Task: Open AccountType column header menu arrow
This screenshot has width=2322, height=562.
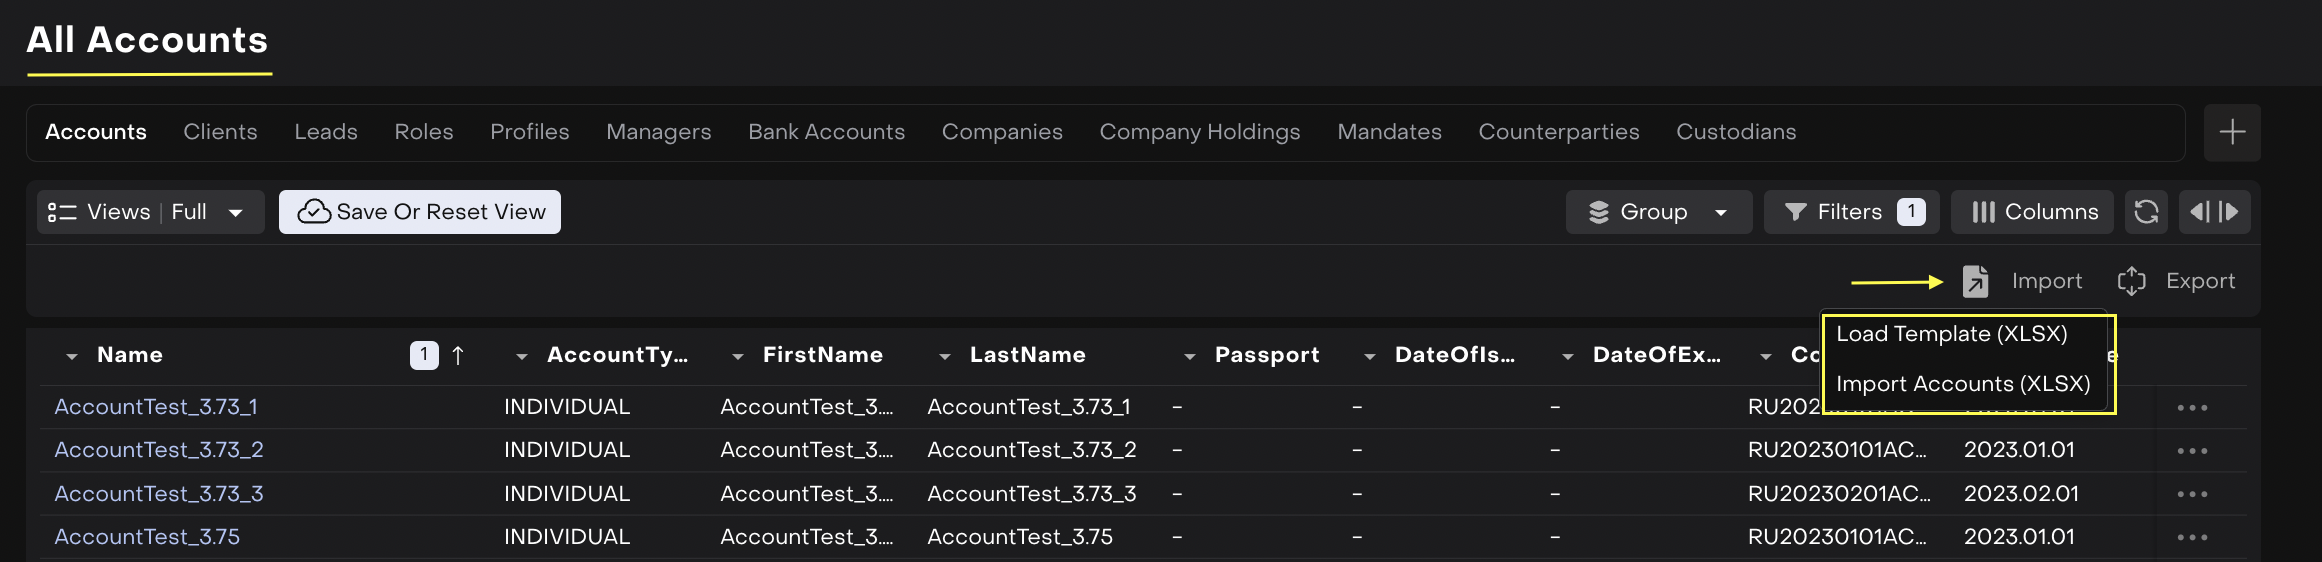Action: click(522, 357)
